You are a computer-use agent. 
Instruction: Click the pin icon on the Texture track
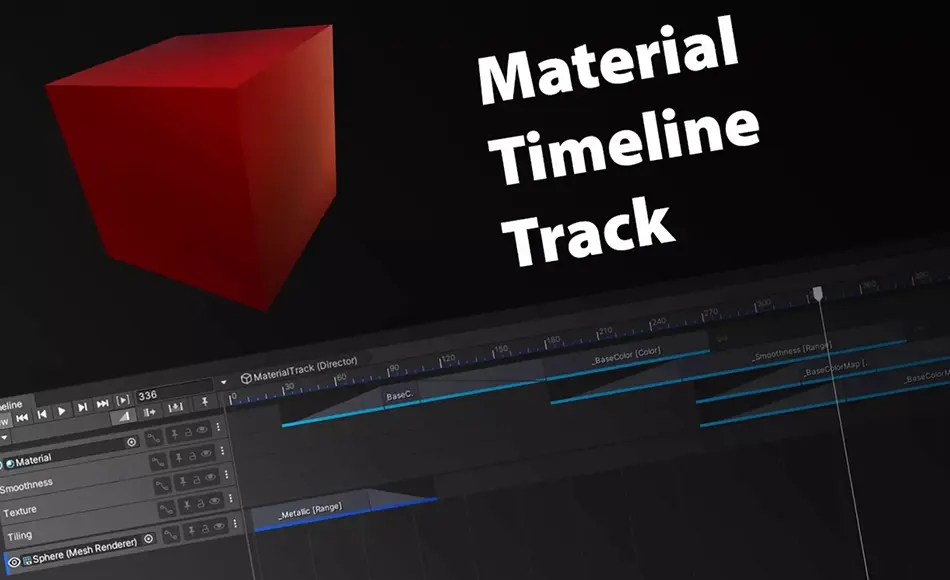point(183,482)
